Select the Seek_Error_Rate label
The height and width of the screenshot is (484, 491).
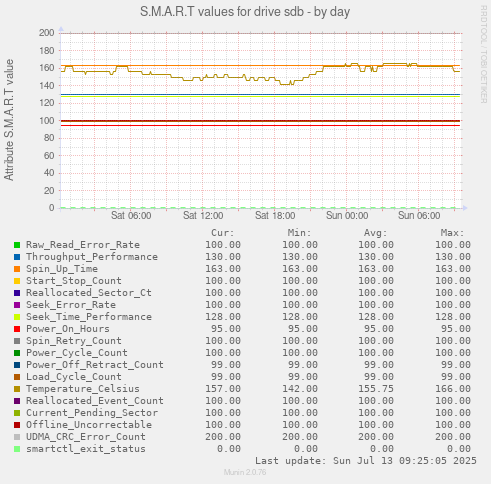coord(71,305)
